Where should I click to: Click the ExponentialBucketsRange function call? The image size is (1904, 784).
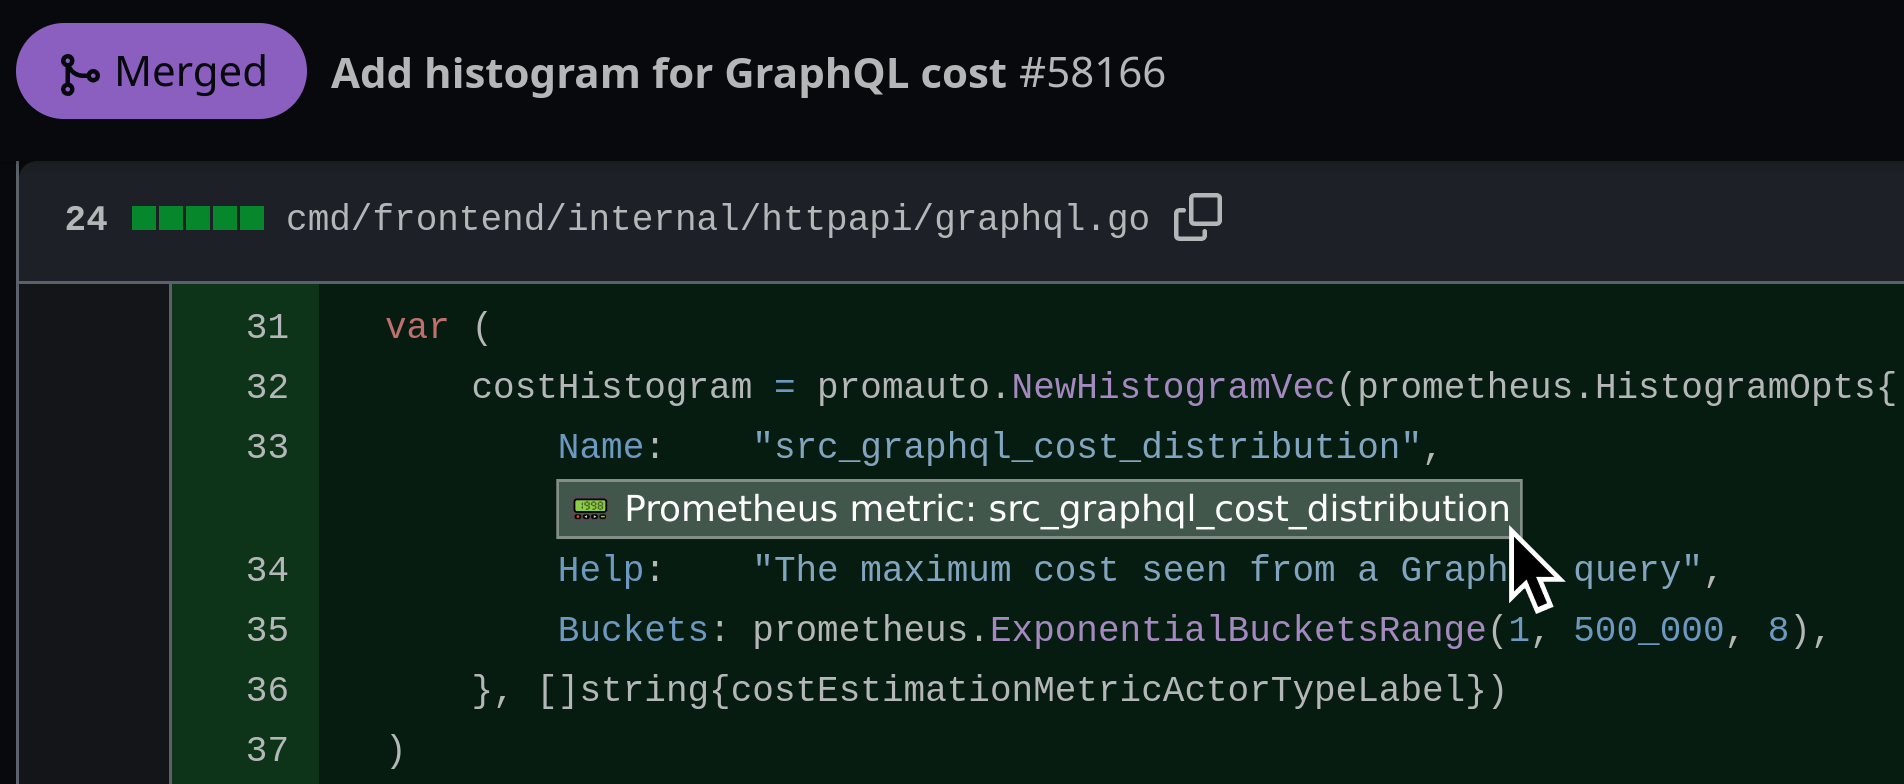click(x=1237, y=630)
